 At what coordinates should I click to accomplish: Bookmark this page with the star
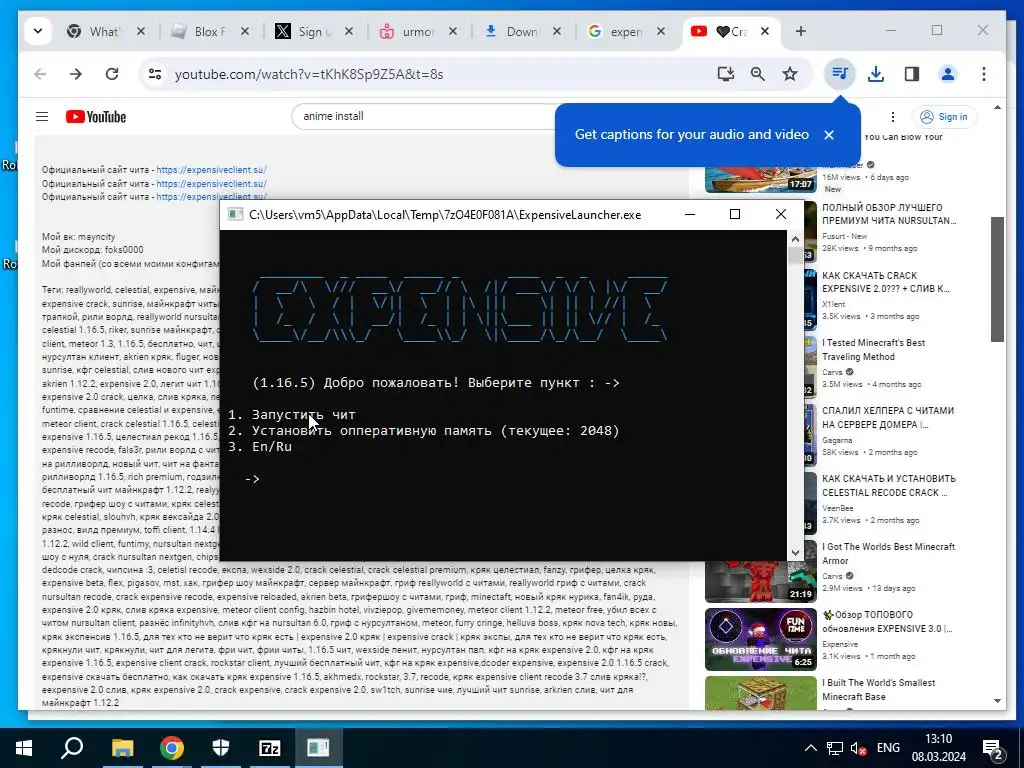coord(790,74)
